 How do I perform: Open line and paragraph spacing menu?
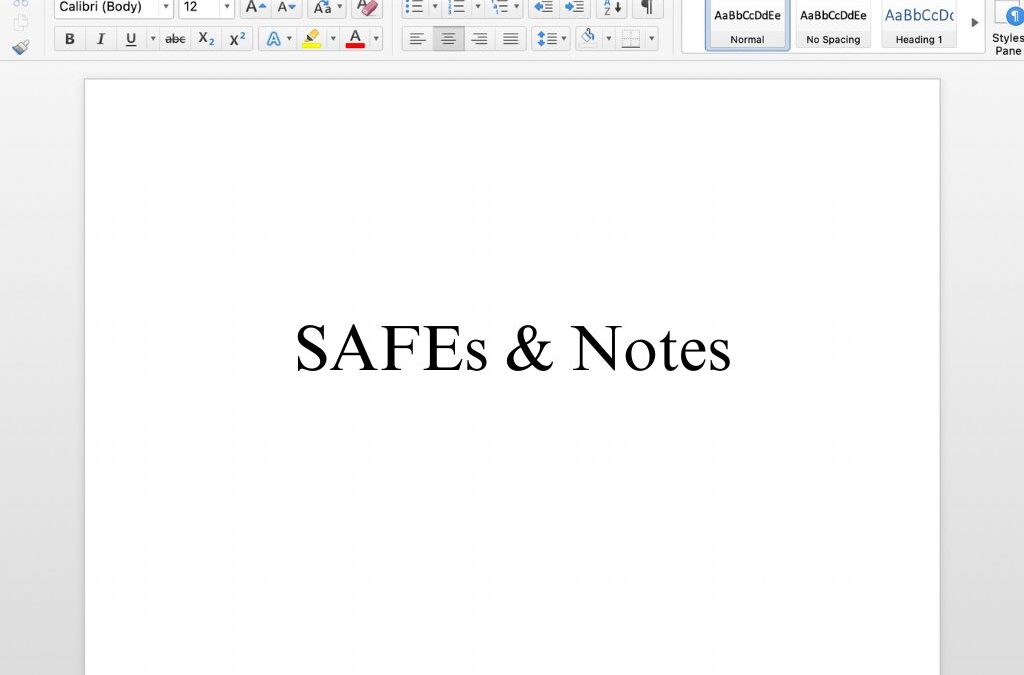pos(551,39)
